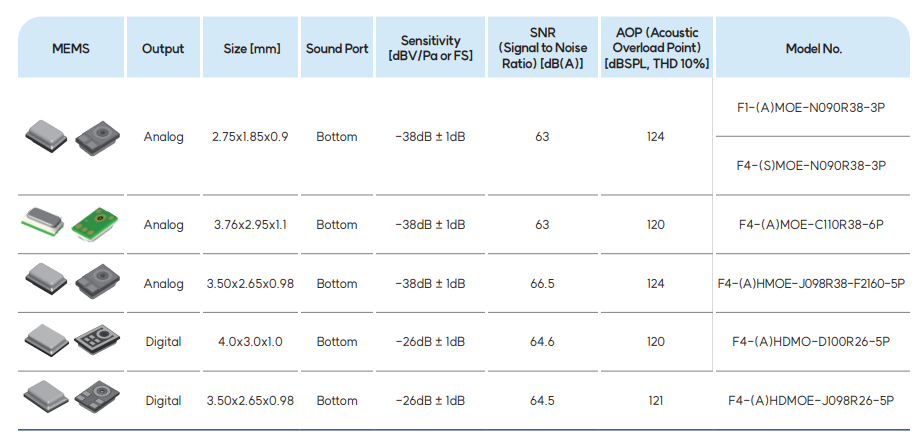Click the dark microphone image in last row
924x447 pixels.
[94, 399]
